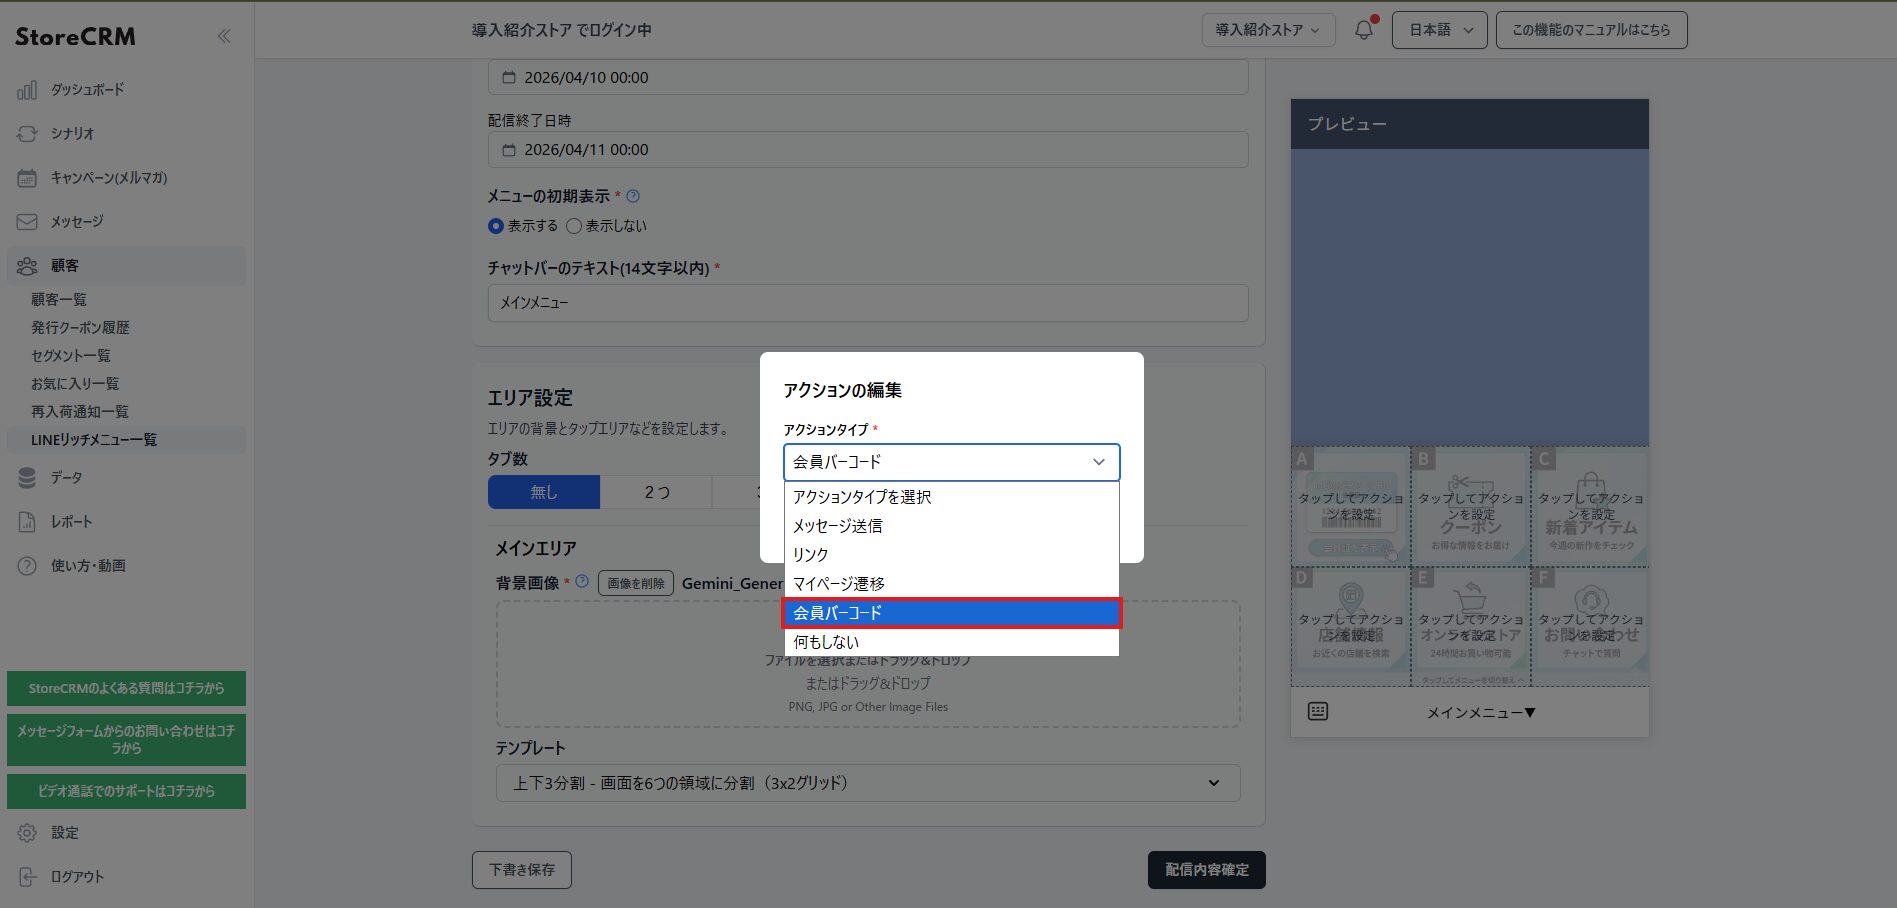Click the チャットバーのテキスト input field
This screenshot has width=1897, height=908.
click(x=867, y=303)
